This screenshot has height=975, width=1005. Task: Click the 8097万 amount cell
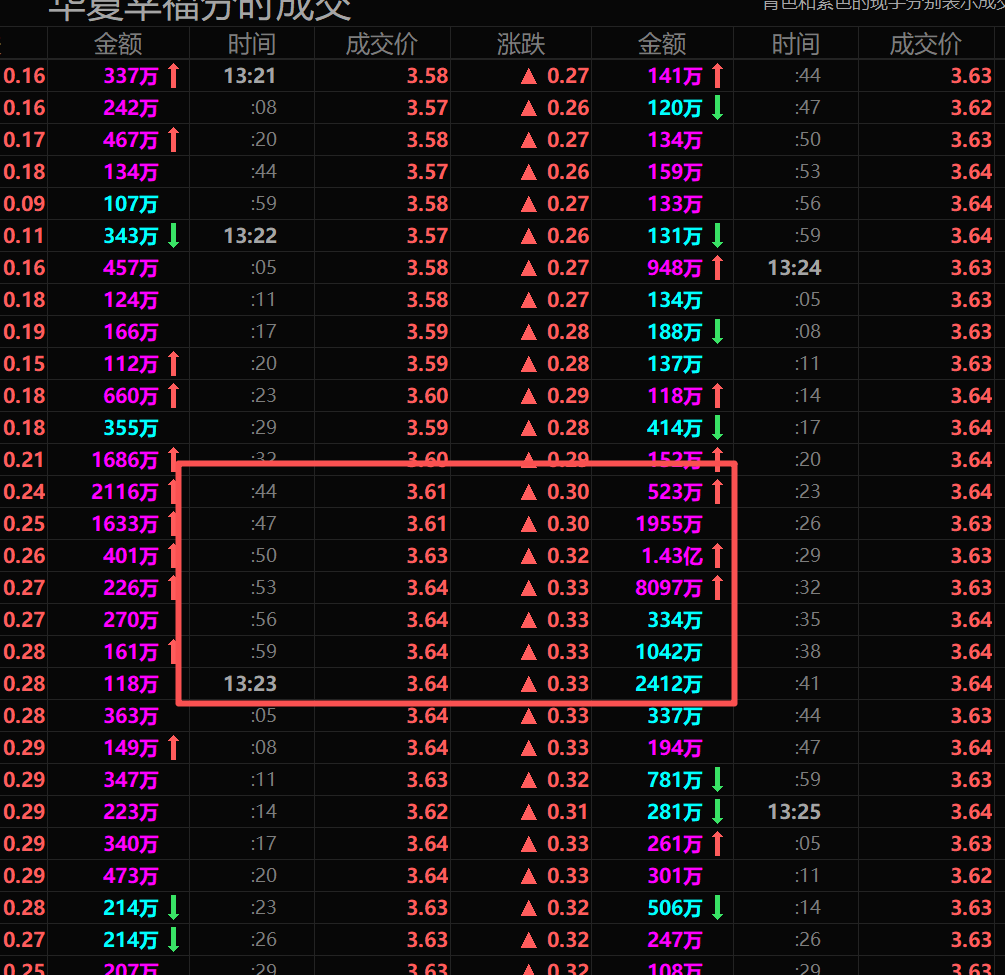669,588
